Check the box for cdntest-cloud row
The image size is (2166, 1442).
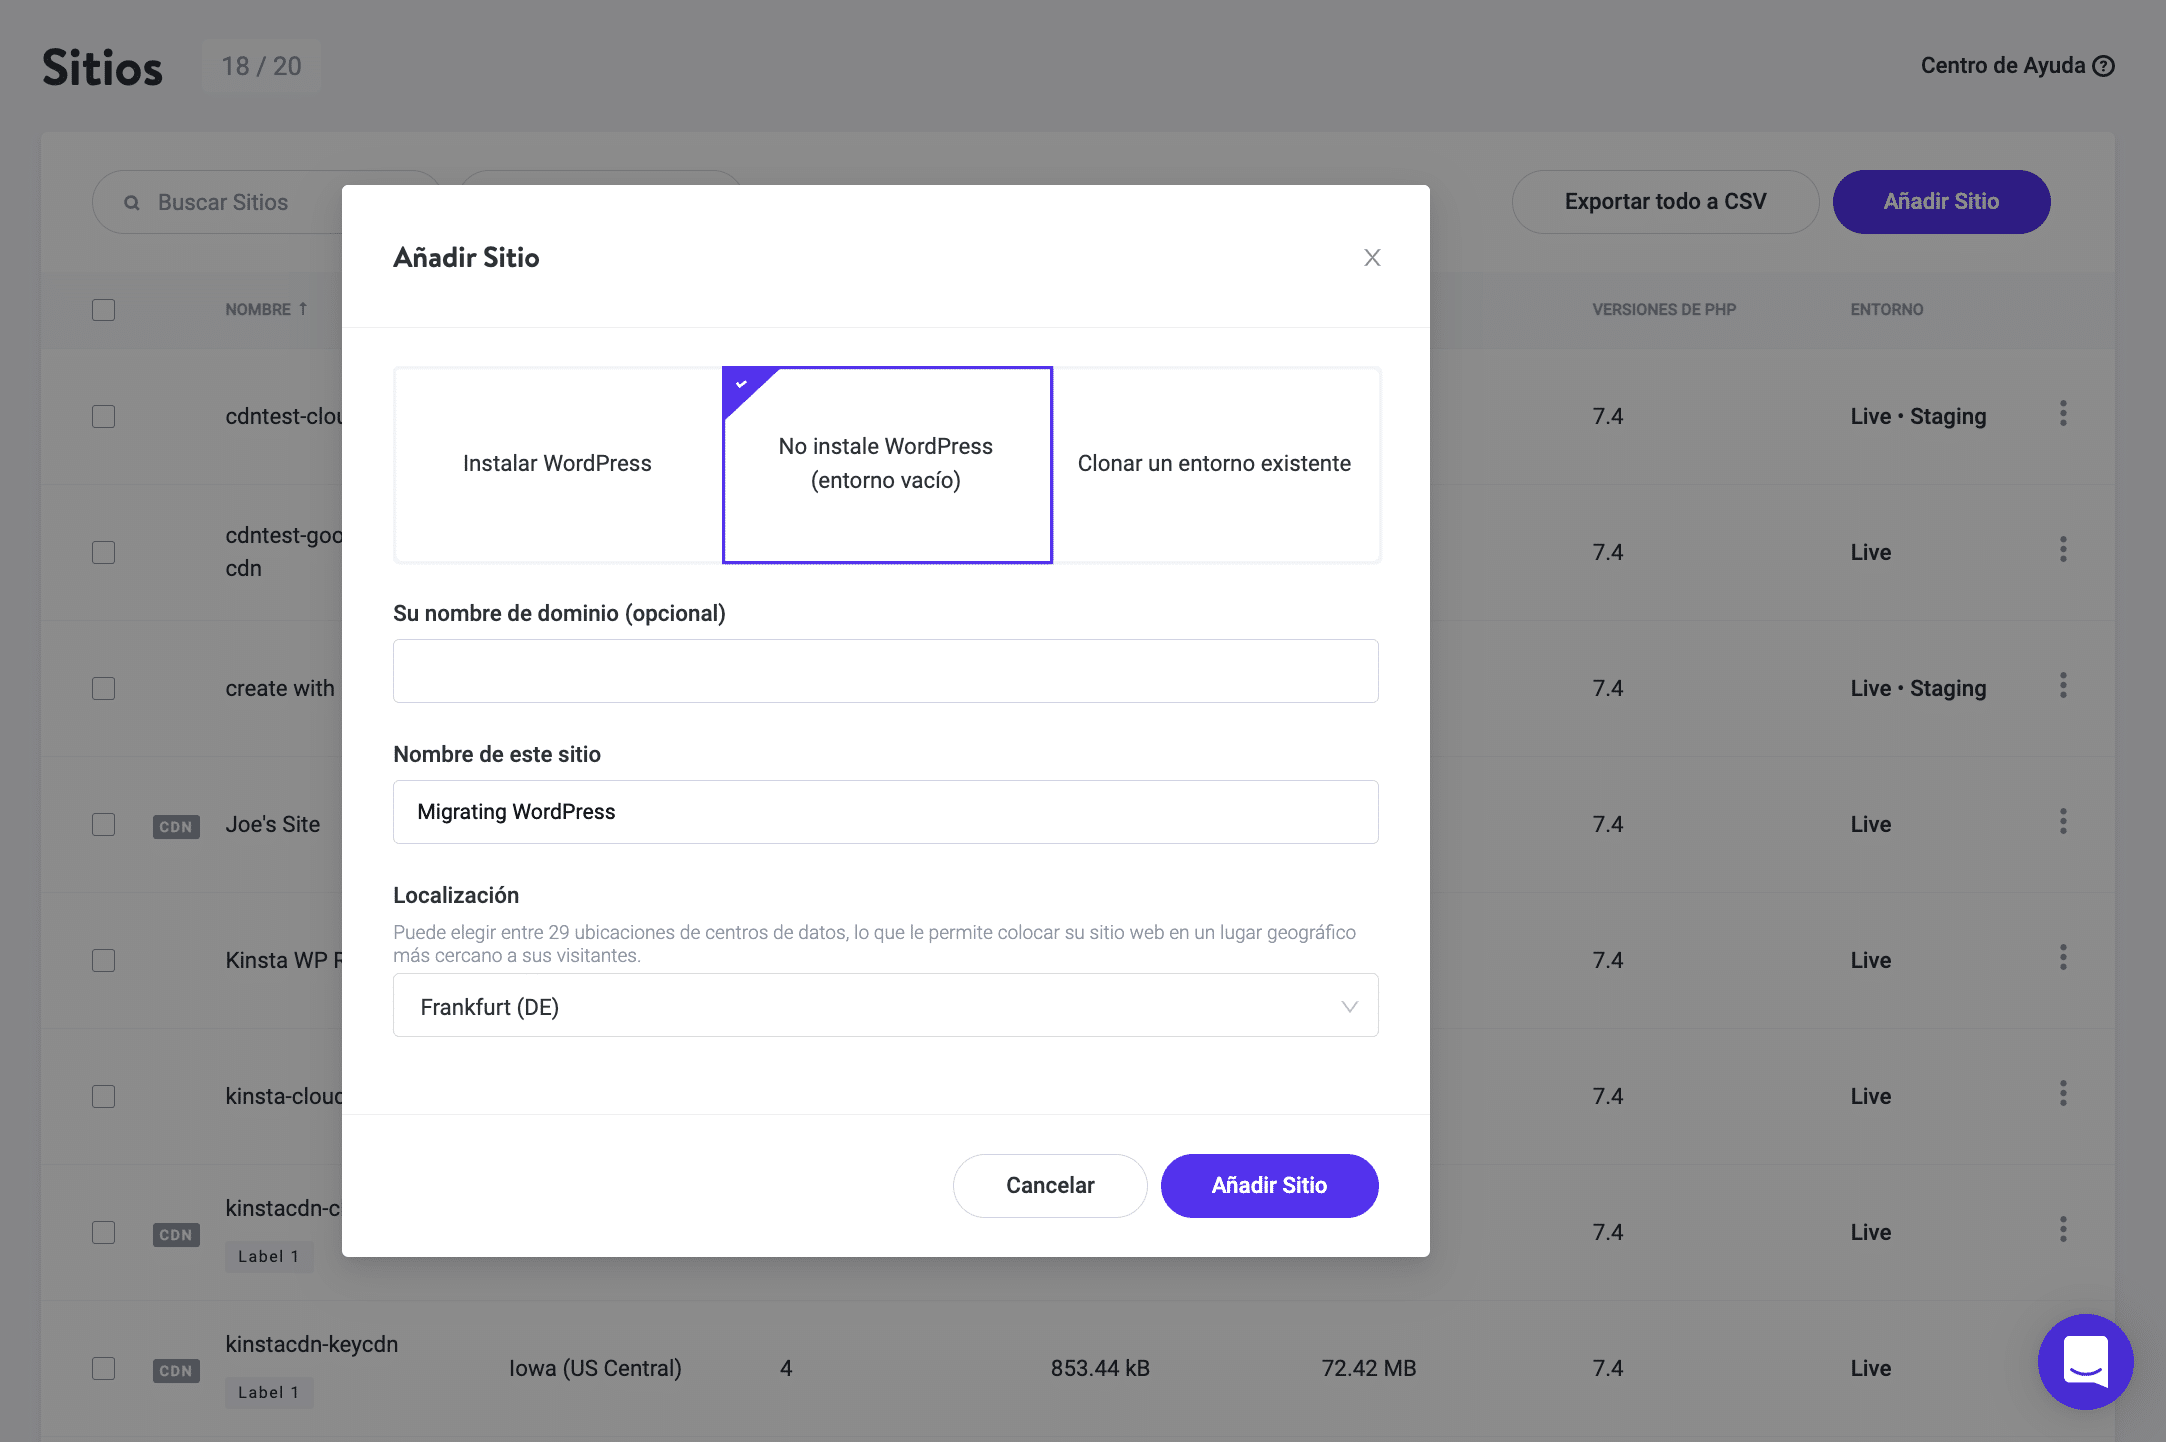click(x=104, y=416)
